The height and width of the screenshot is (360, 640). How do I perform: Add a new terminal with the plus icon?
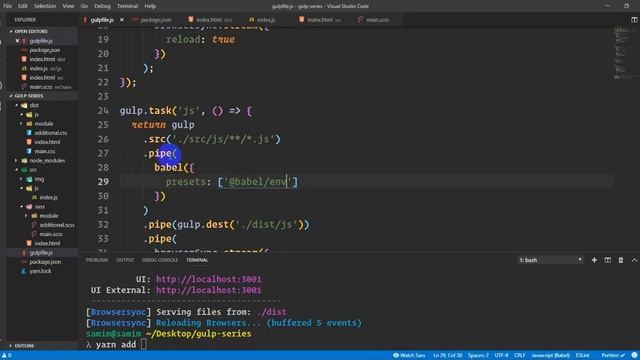[594, 260]
